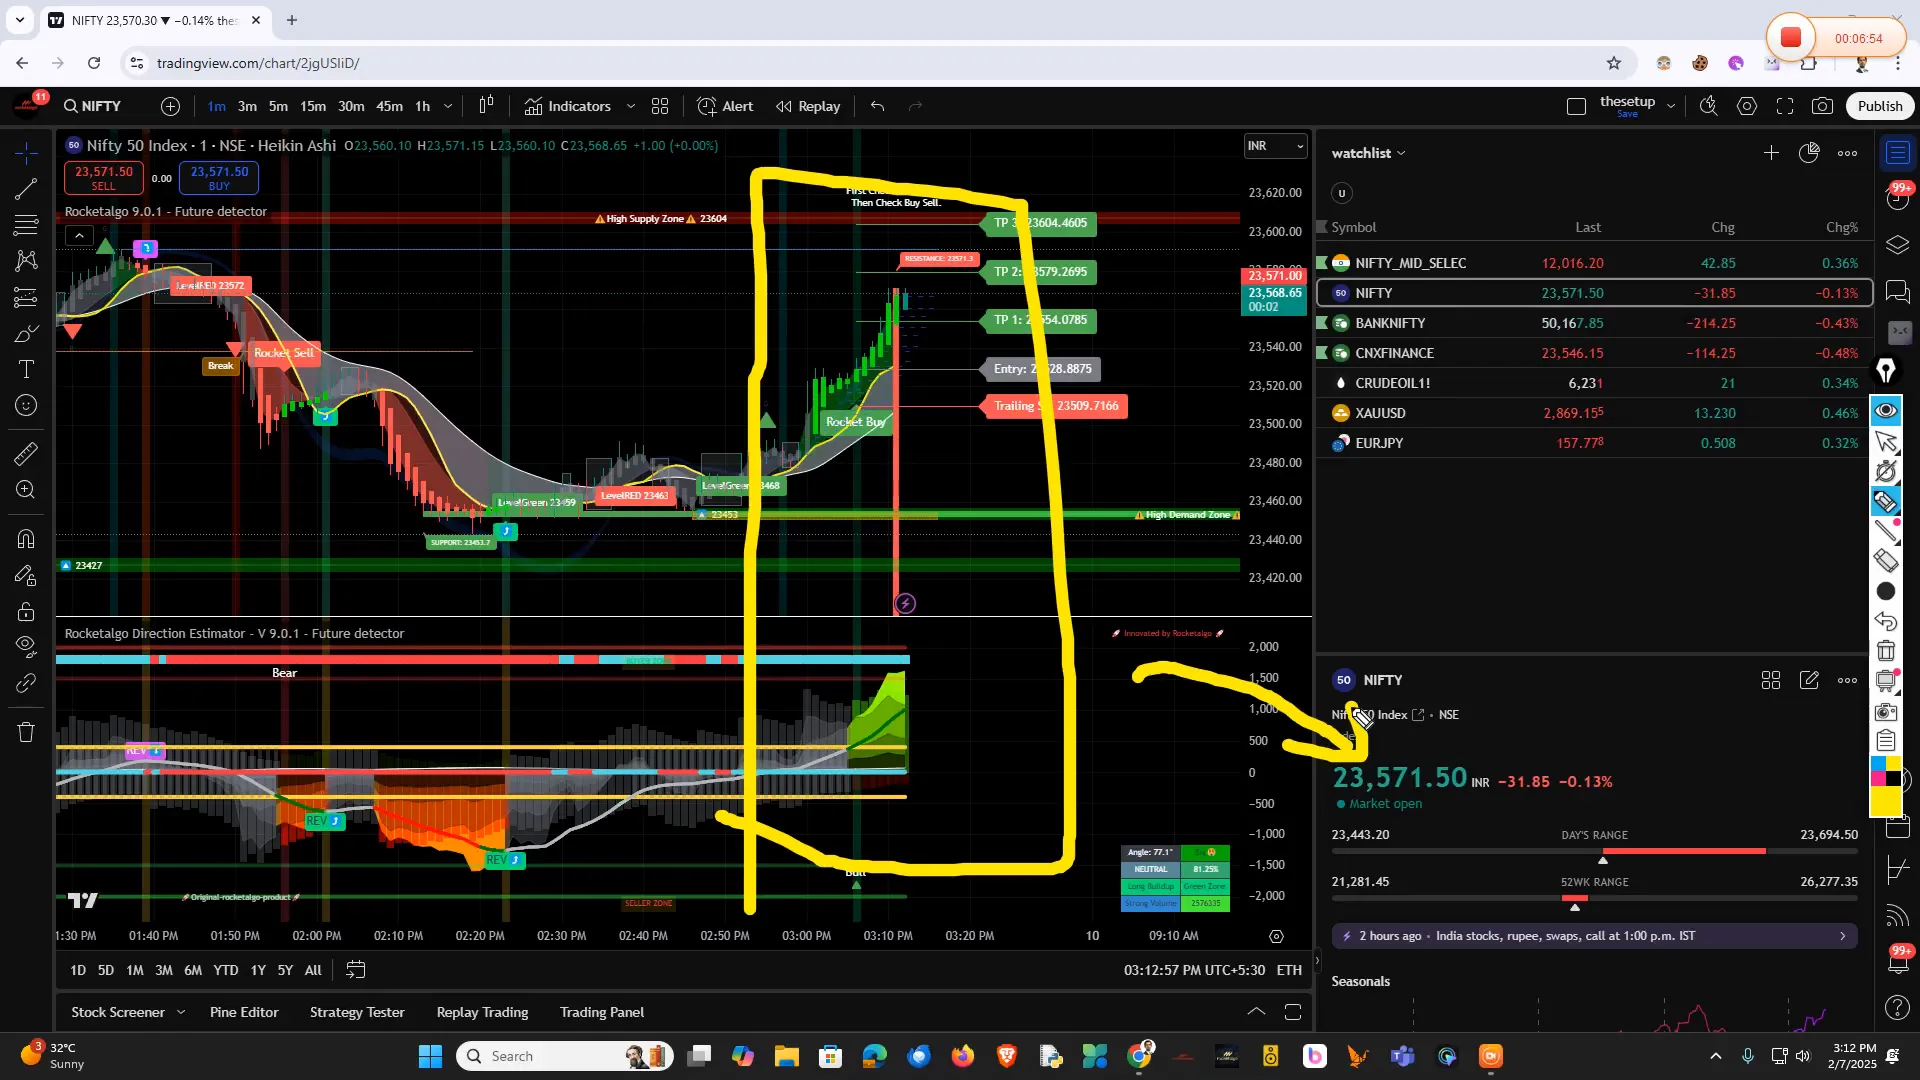Take a chart snapshot with the camera icon
Screen dimensions: 1920x1080
point(1822,105)
